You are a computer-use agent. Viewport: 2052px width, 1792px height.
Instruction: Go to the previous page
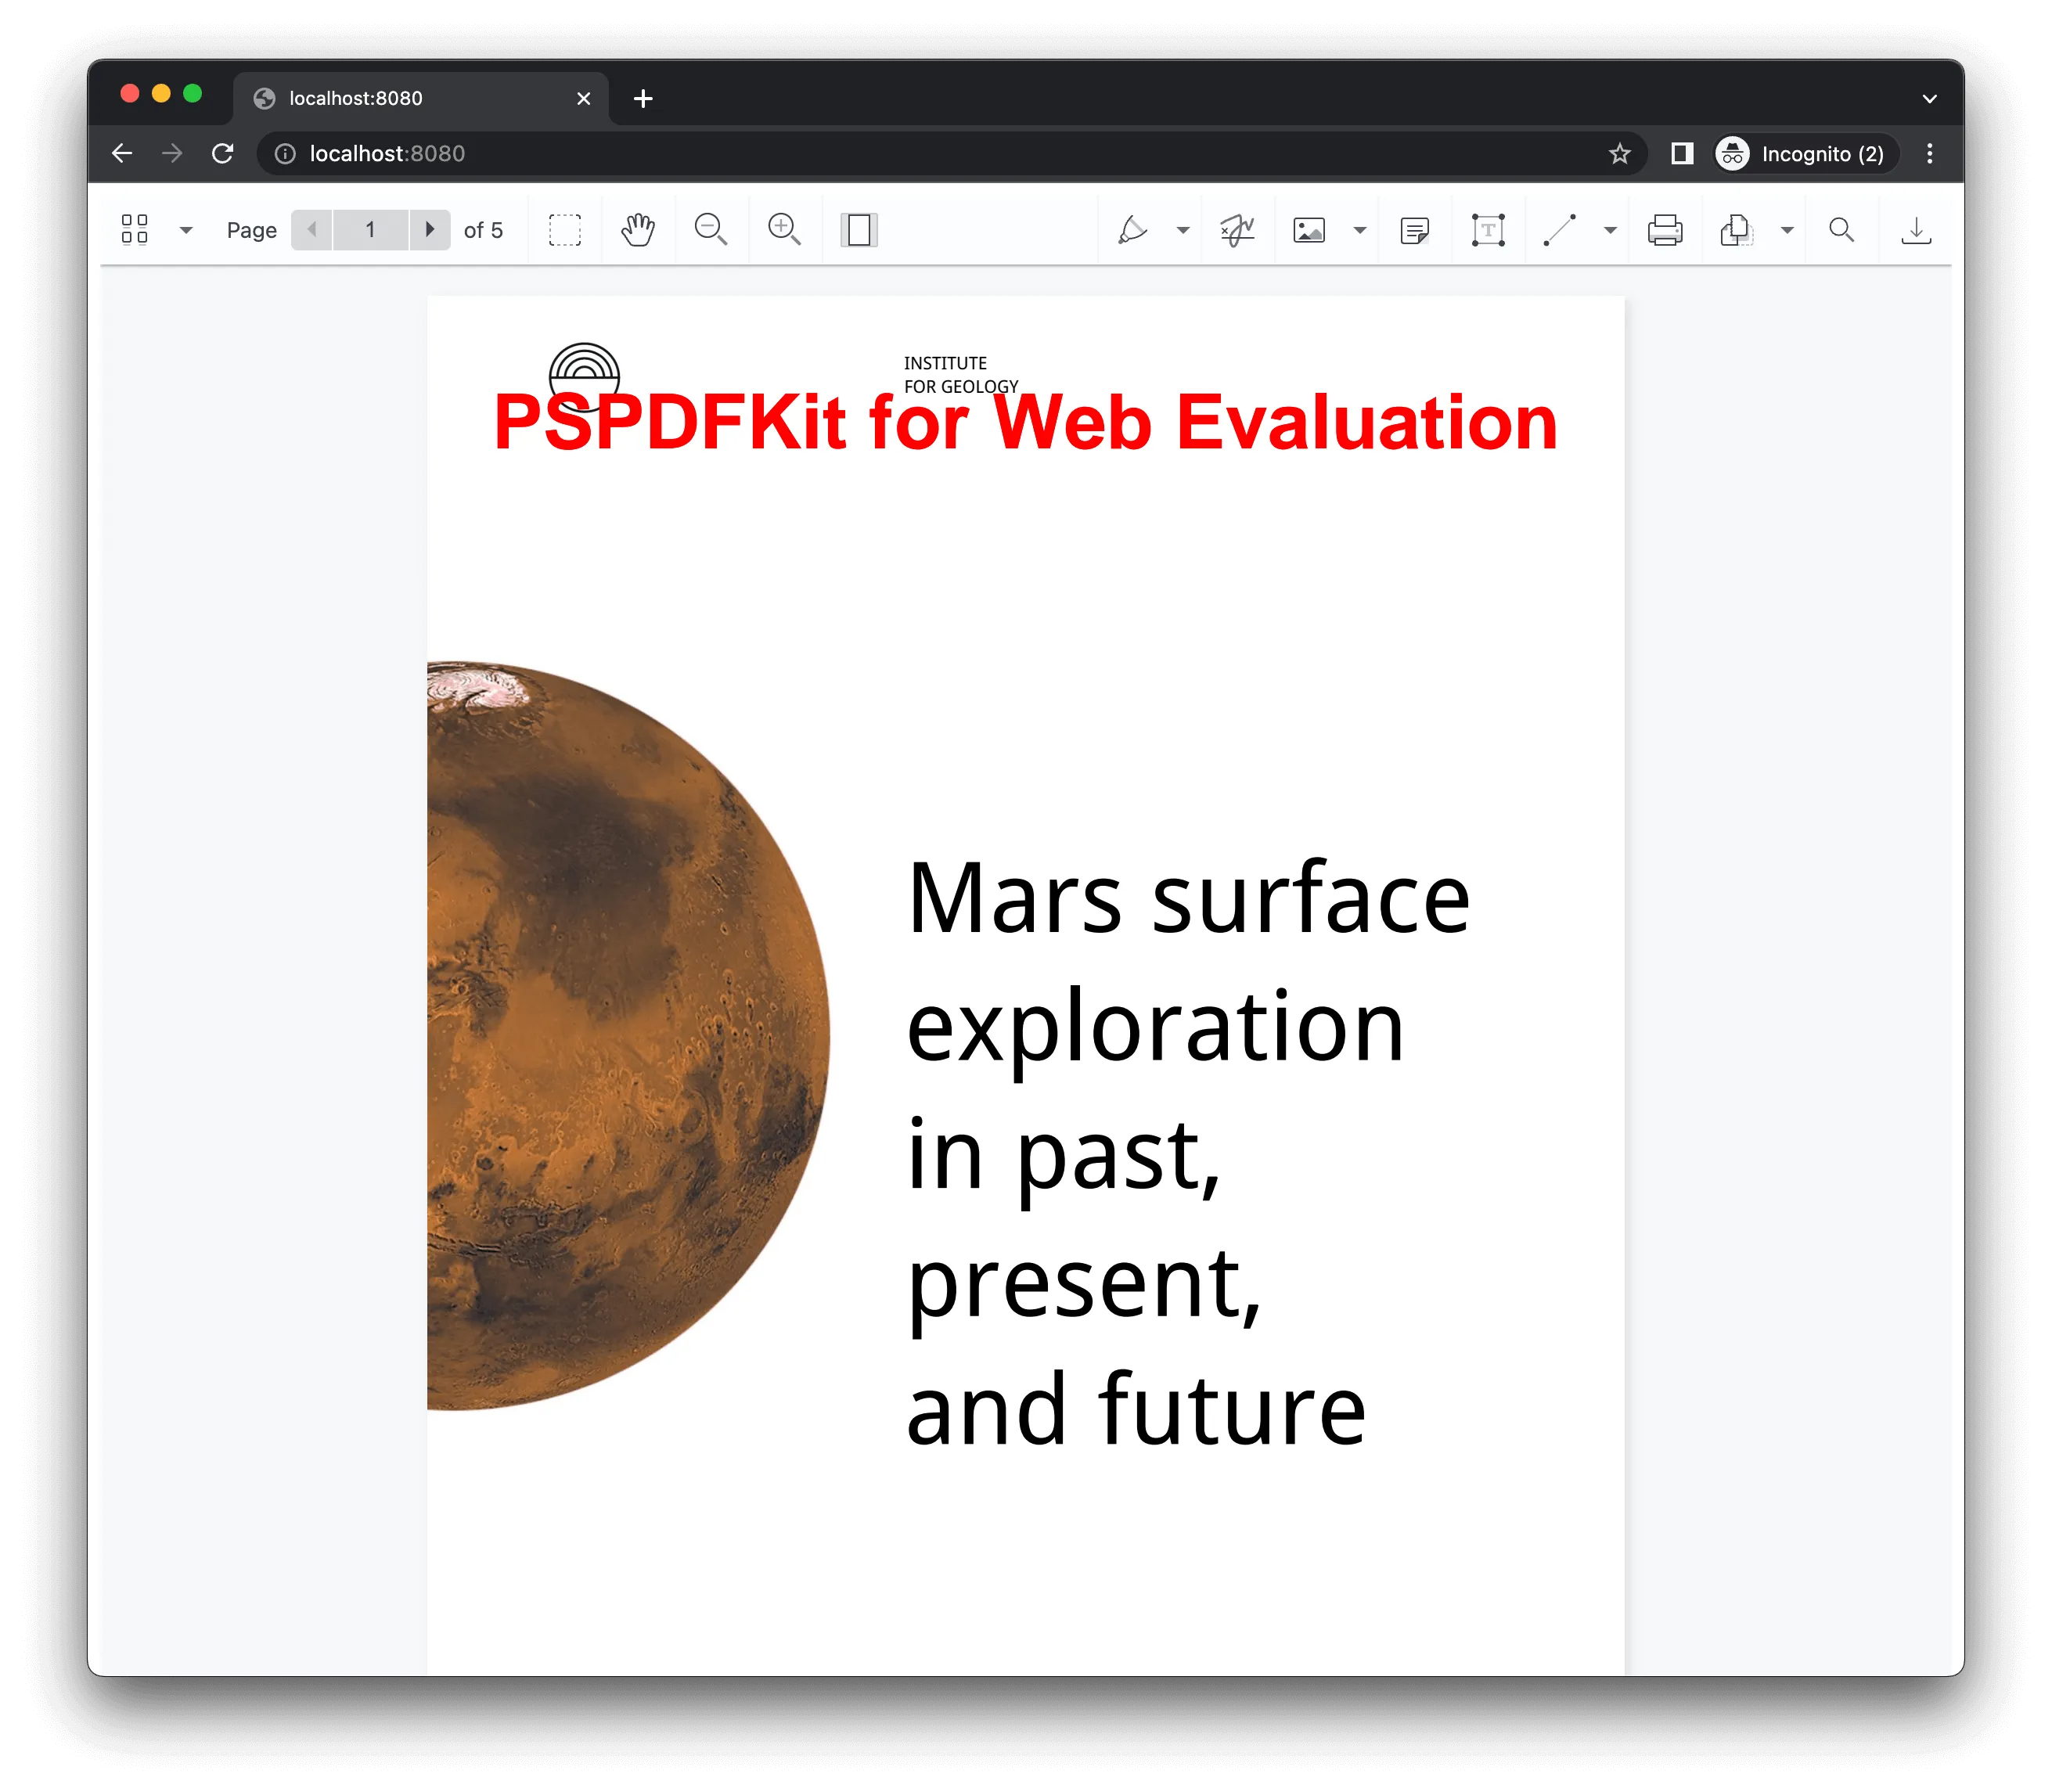pos(312,230)
